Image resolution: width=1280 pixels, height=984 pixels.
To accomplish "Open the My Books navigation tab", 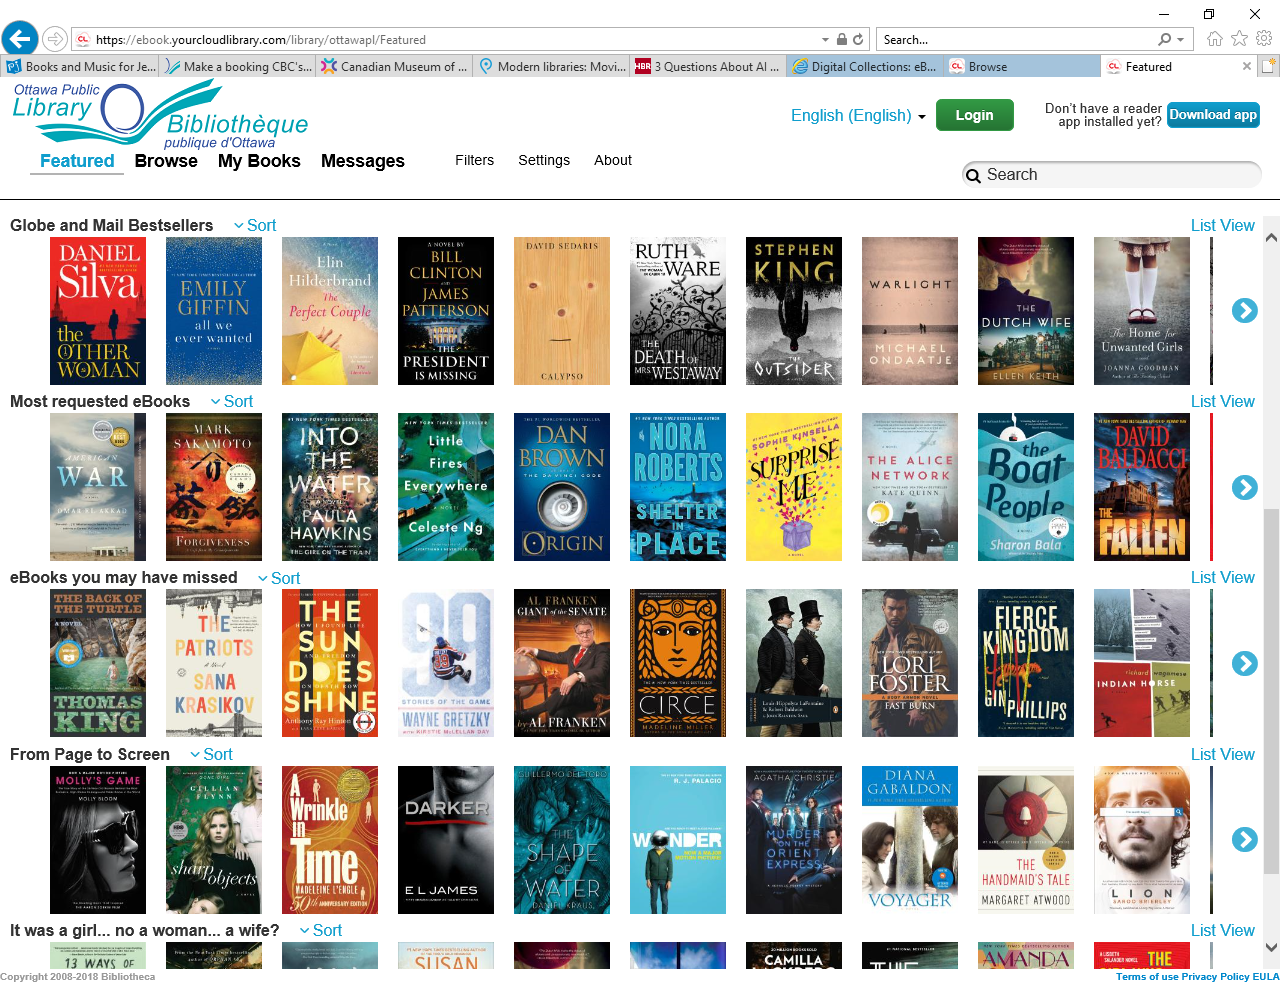I will [x=259, y=161].
